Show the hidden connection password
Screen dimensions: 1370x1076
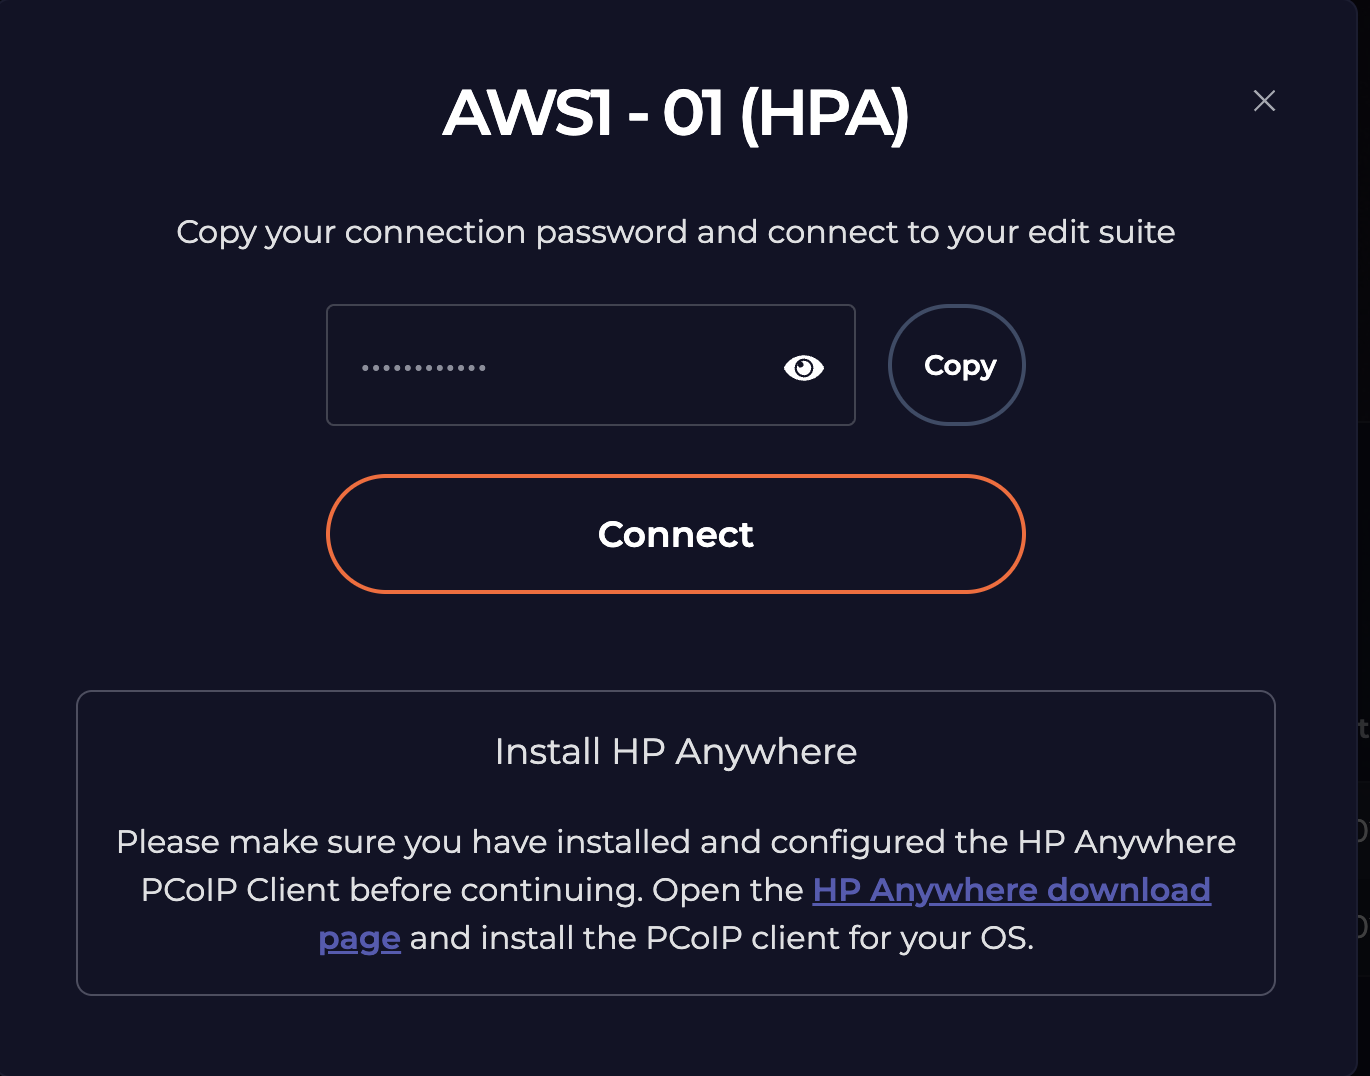(x=803, y=368)
